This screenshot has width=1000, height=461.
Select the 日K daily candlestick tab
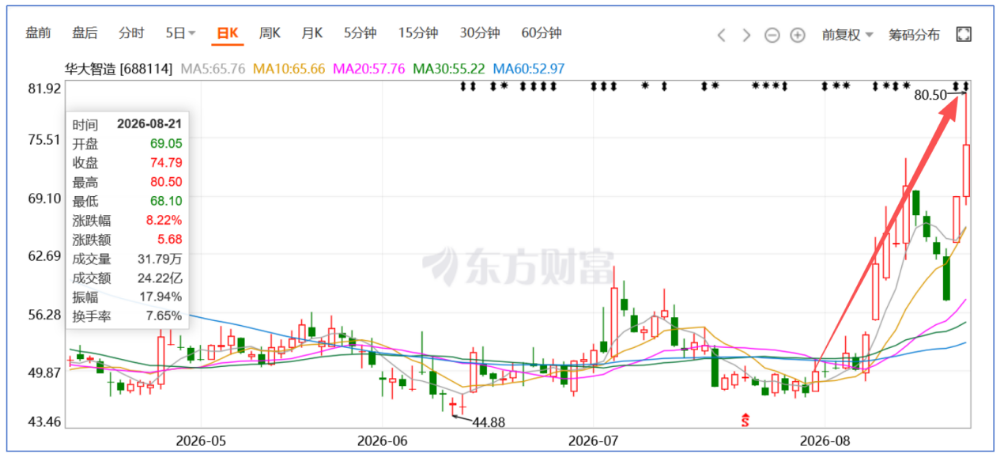pos(228,34)
